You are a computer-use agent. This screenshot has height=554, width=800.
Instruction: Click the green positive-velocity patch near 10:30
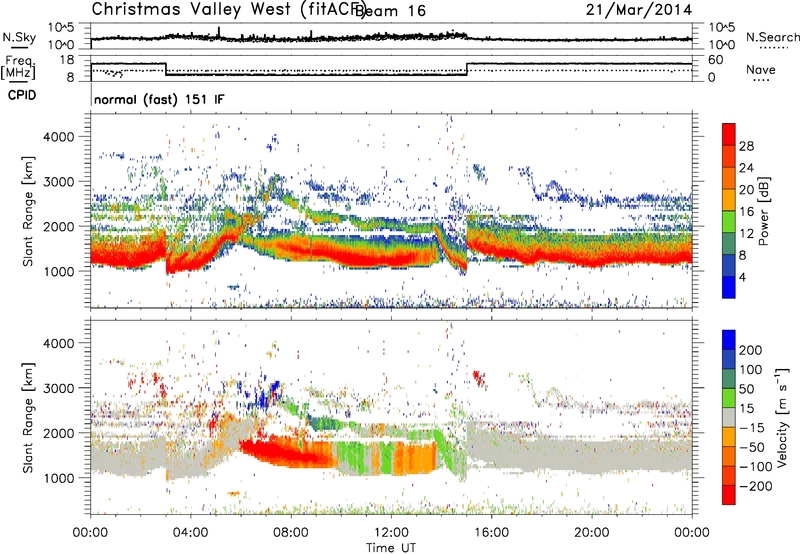(355, 457)
